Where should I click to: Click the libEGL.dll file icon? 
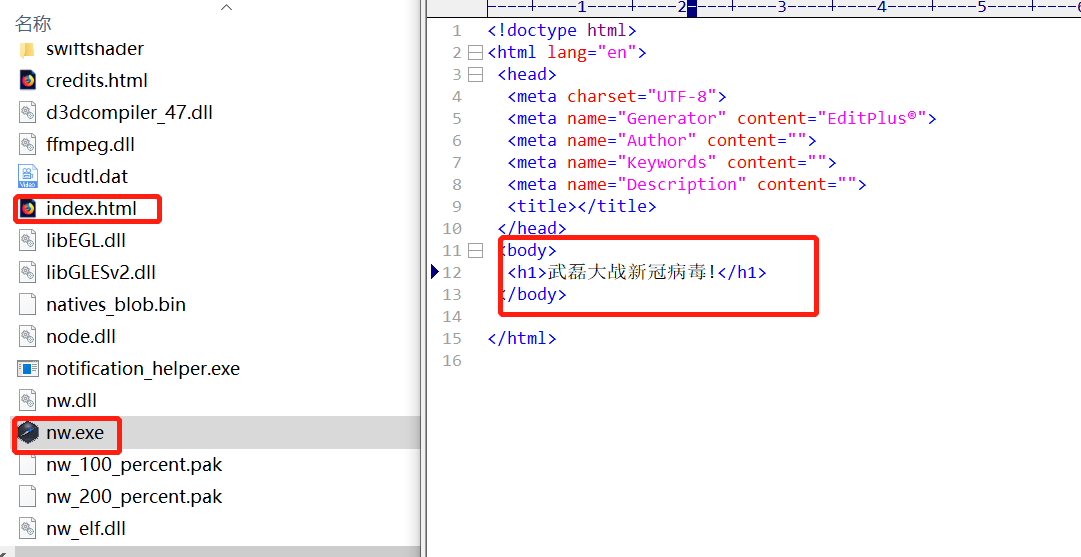[x=28, y=241]
